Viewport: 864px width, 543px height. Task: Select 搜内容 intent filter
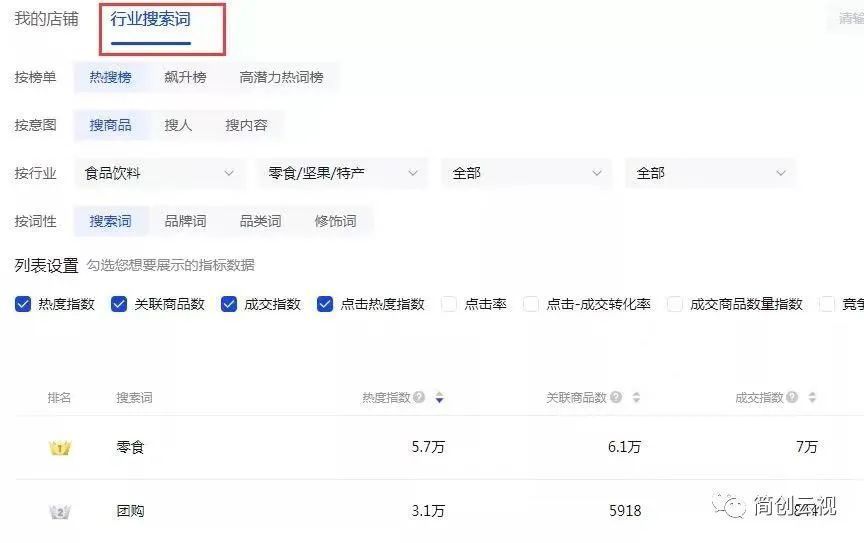point(246,125)
